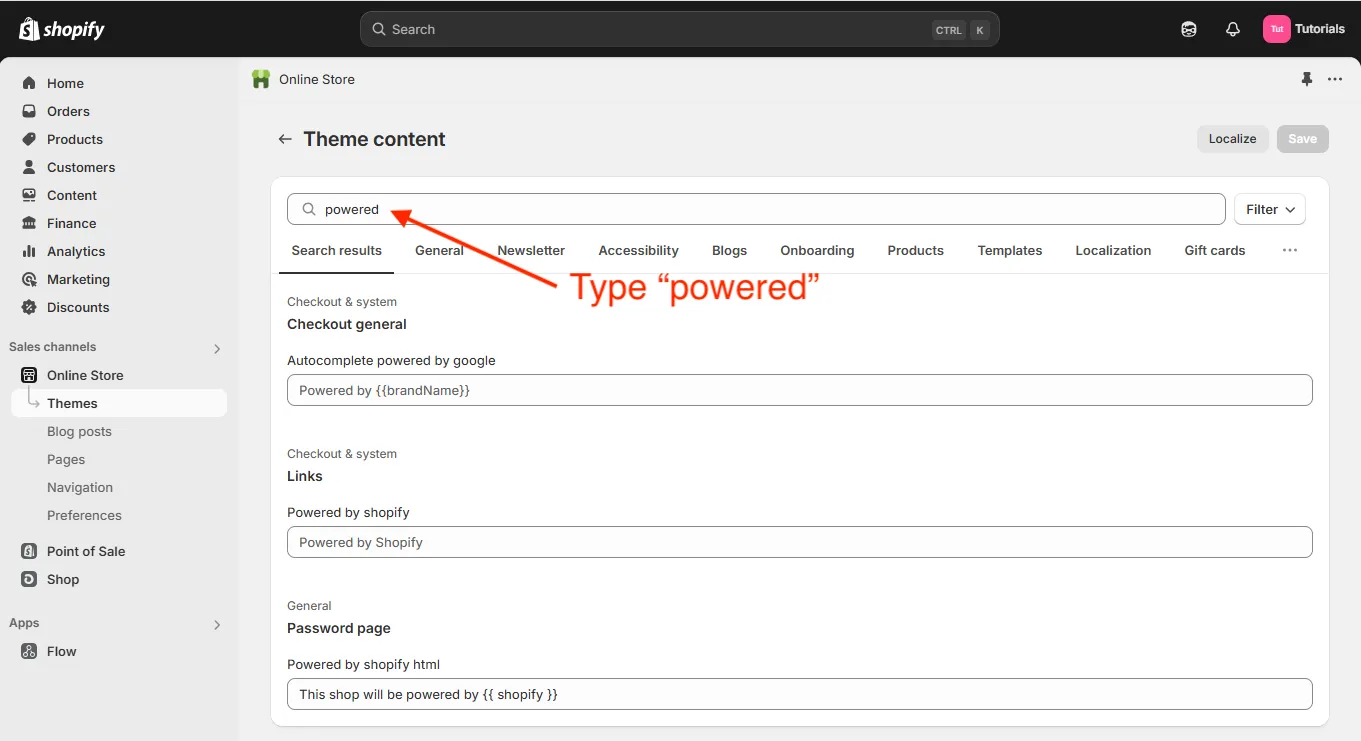Expand the Sales channels section
Screen dimensions: 1361x741
coord(216,348)
